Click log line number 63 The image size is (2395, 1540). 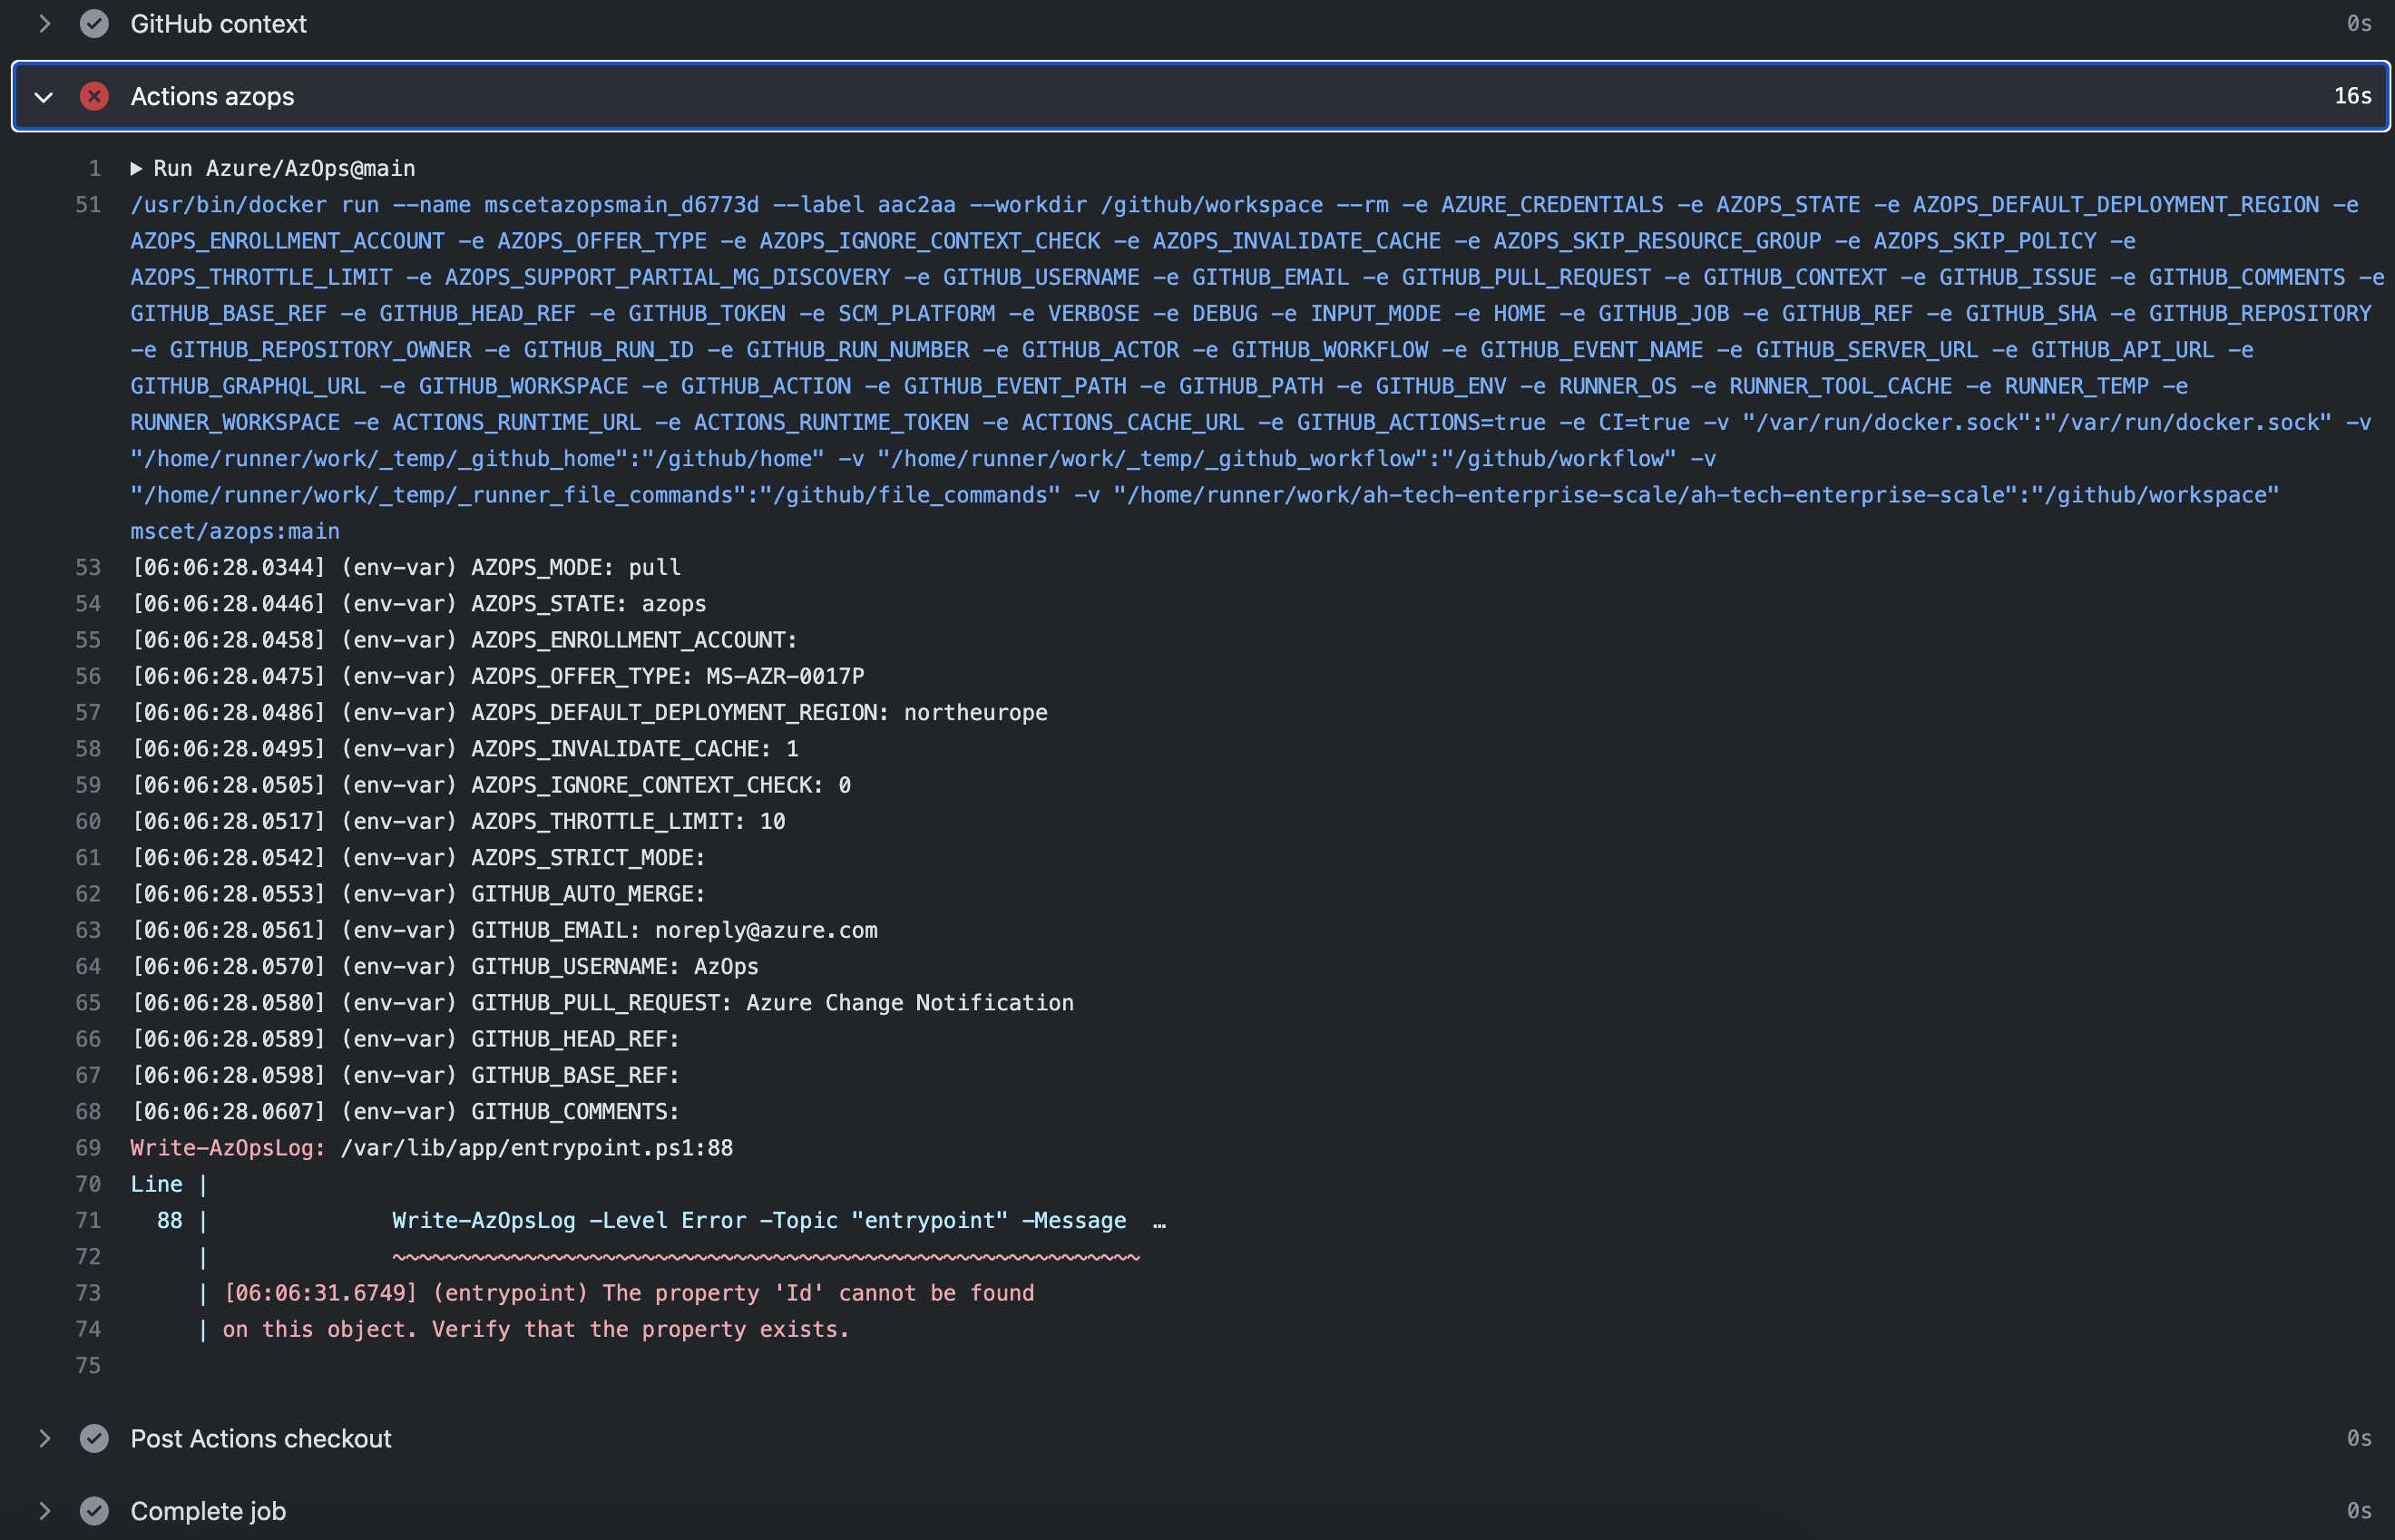click(x=88, y=930)
